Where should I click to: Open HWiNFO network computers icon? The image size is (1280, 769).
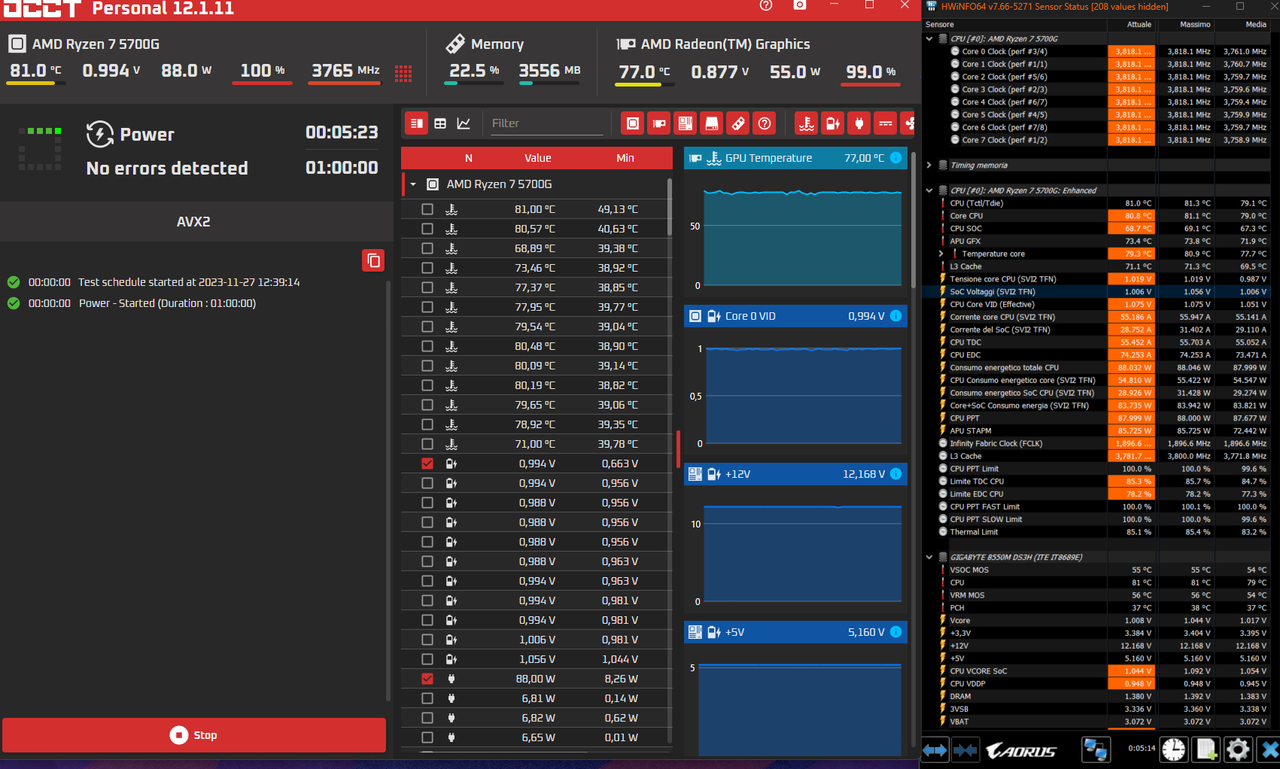pos(1095,749)
